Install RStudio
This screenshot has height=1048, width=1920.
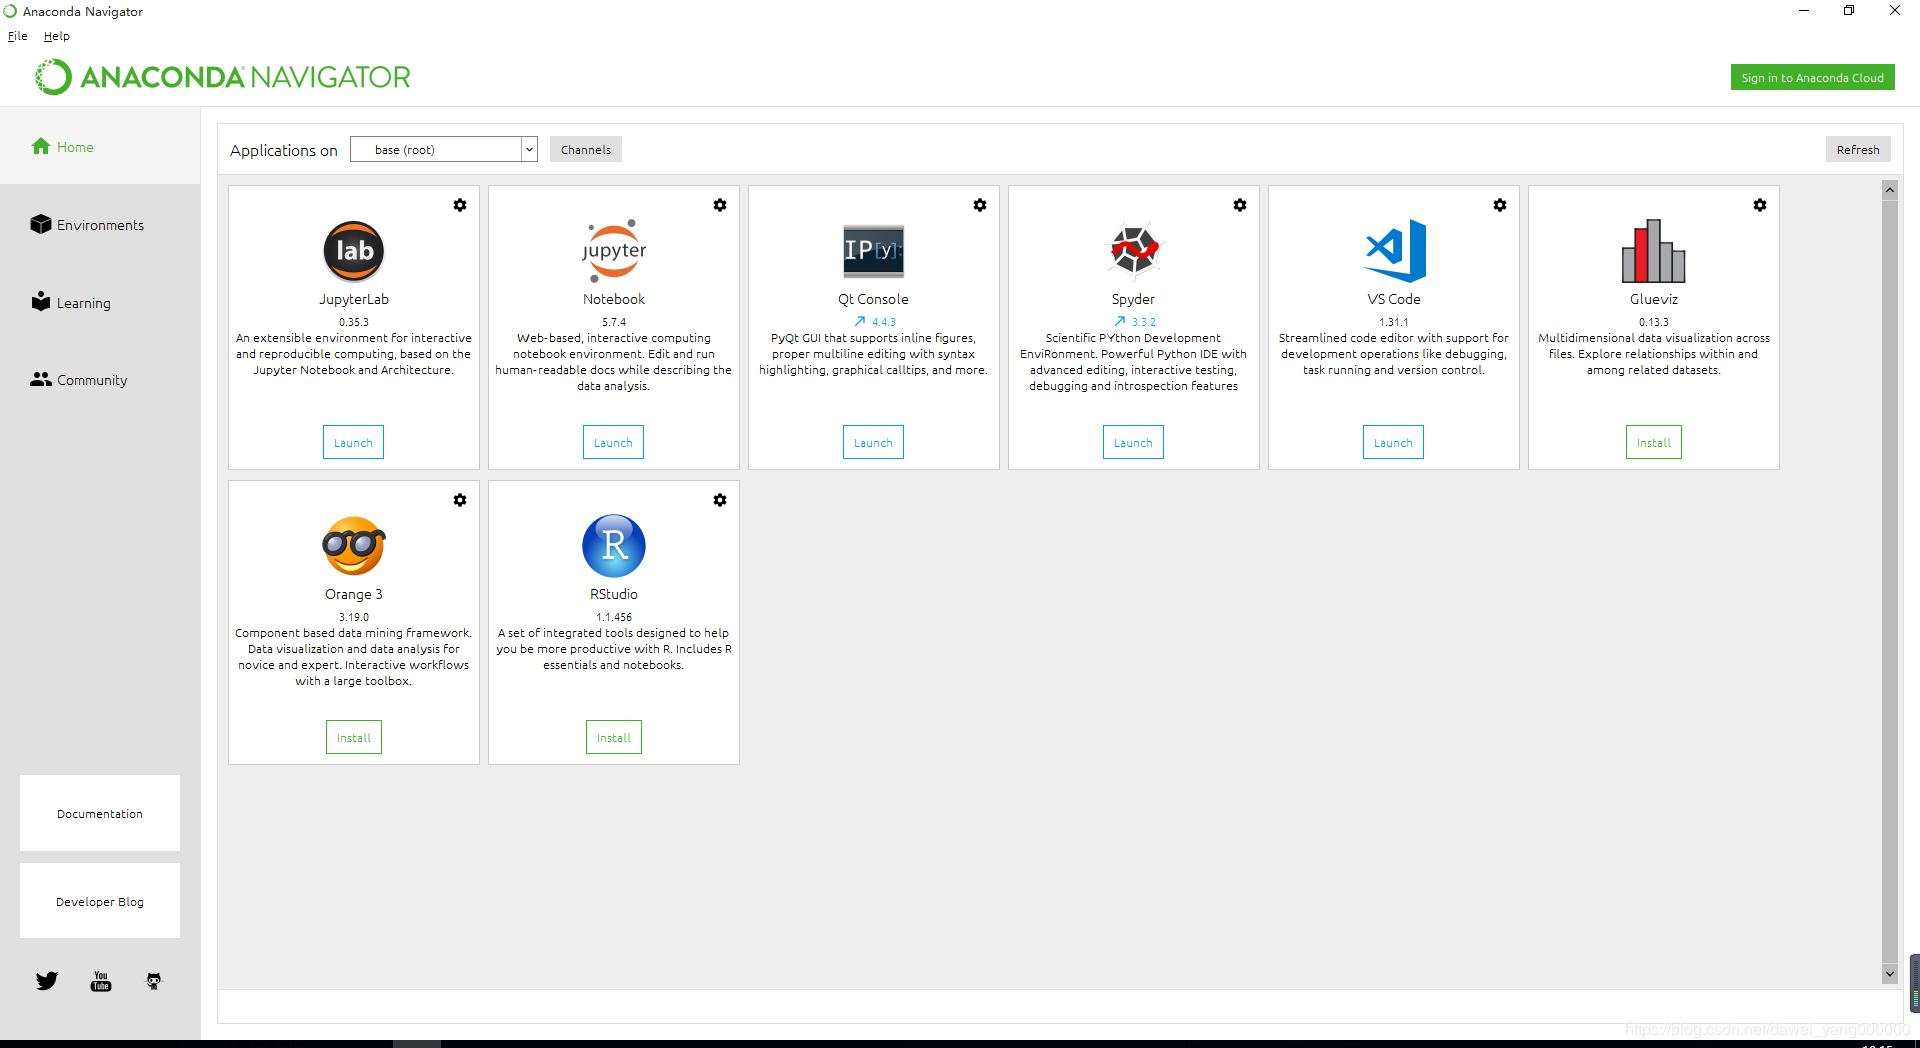click(x=614, y=738)
